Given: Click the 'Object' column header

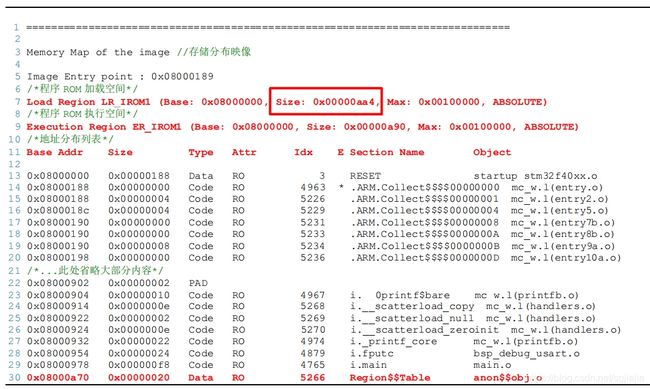Looking at the screenshot, I should pos(492,152).
